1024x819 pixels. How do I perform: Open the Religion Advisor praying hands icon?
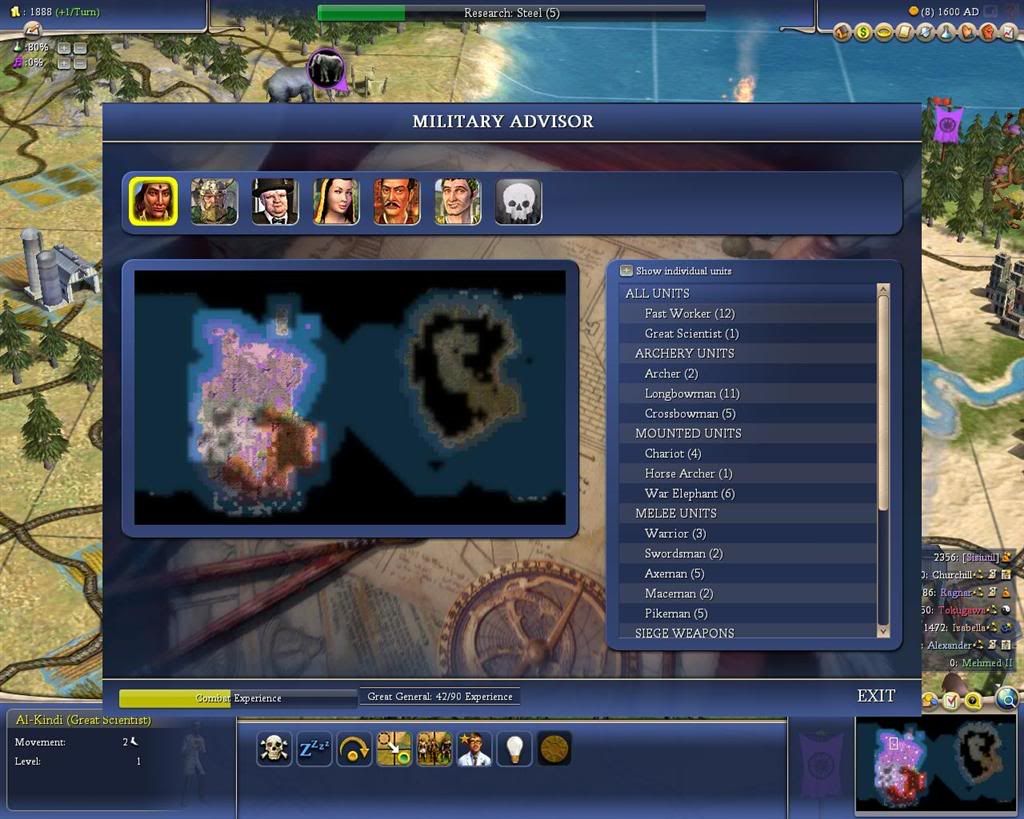[x=968, y=31]
